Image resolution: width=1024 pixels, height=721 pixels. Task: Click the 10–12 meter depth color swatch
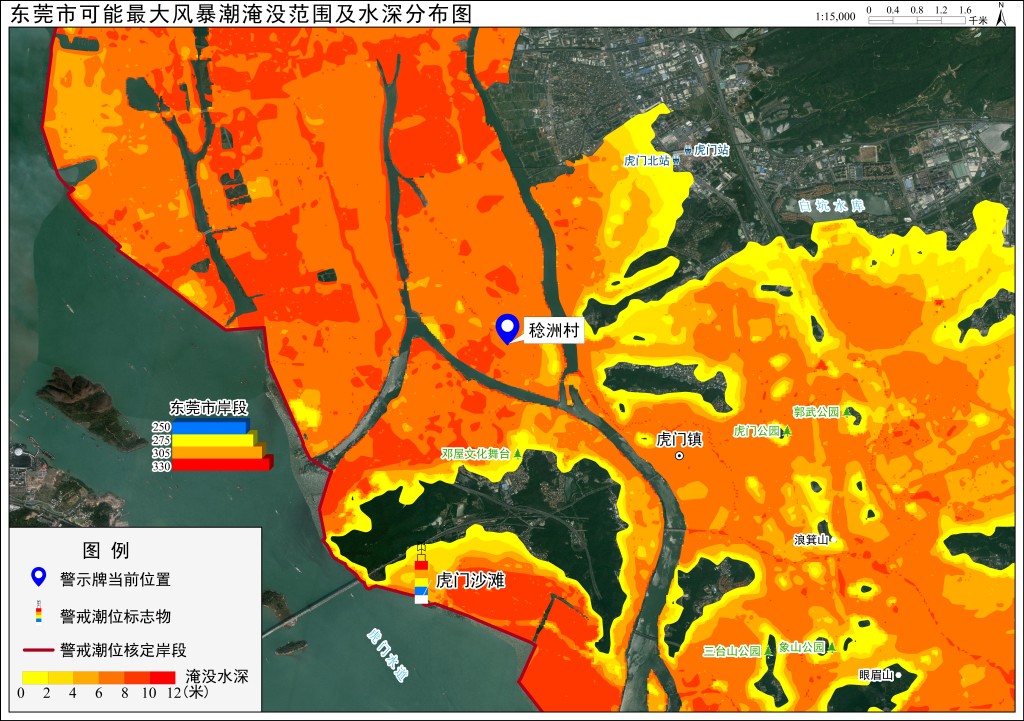(163, 677)
